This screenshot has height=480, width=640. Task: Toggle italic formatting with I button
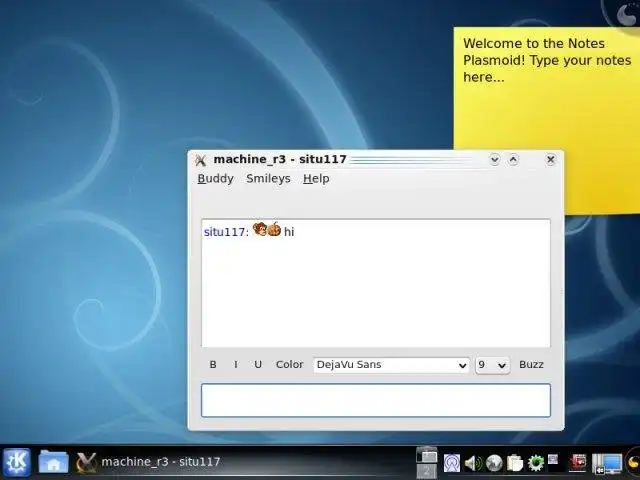click(x=236, y=364)
